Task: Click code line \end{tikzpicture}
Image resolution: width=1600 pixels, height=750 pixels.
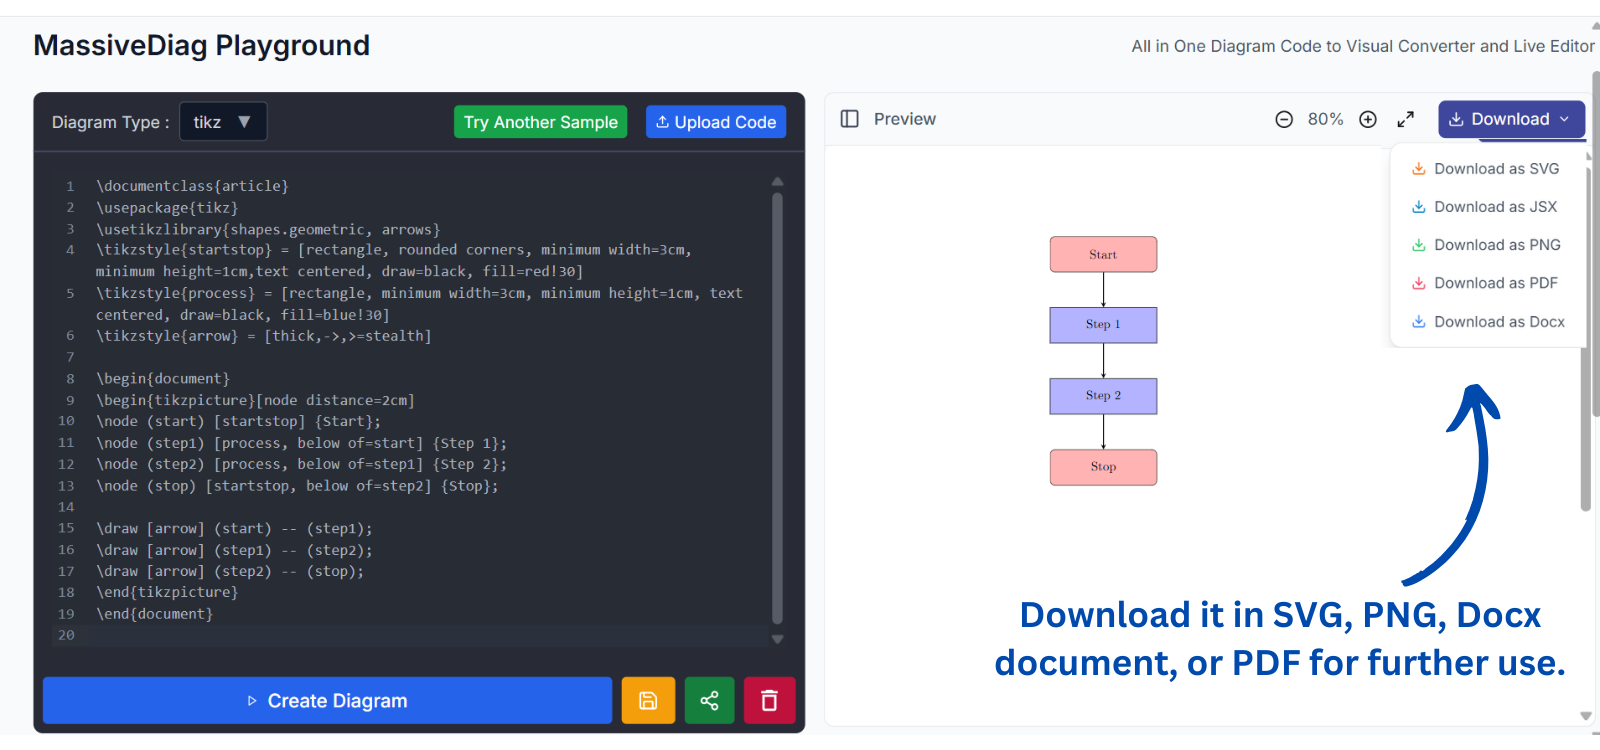Action: point(167,593)
